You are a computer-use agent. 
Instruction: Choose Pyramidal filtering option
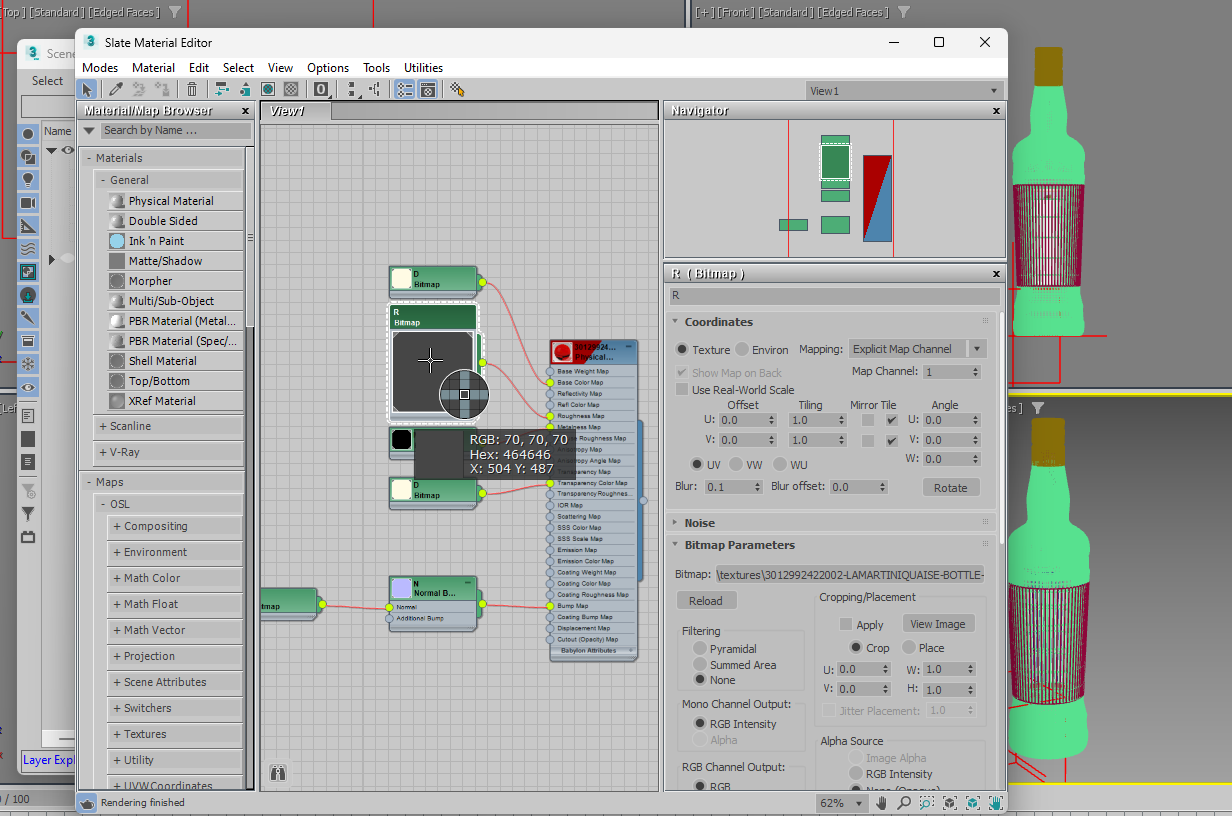click(x=700, y=649)
